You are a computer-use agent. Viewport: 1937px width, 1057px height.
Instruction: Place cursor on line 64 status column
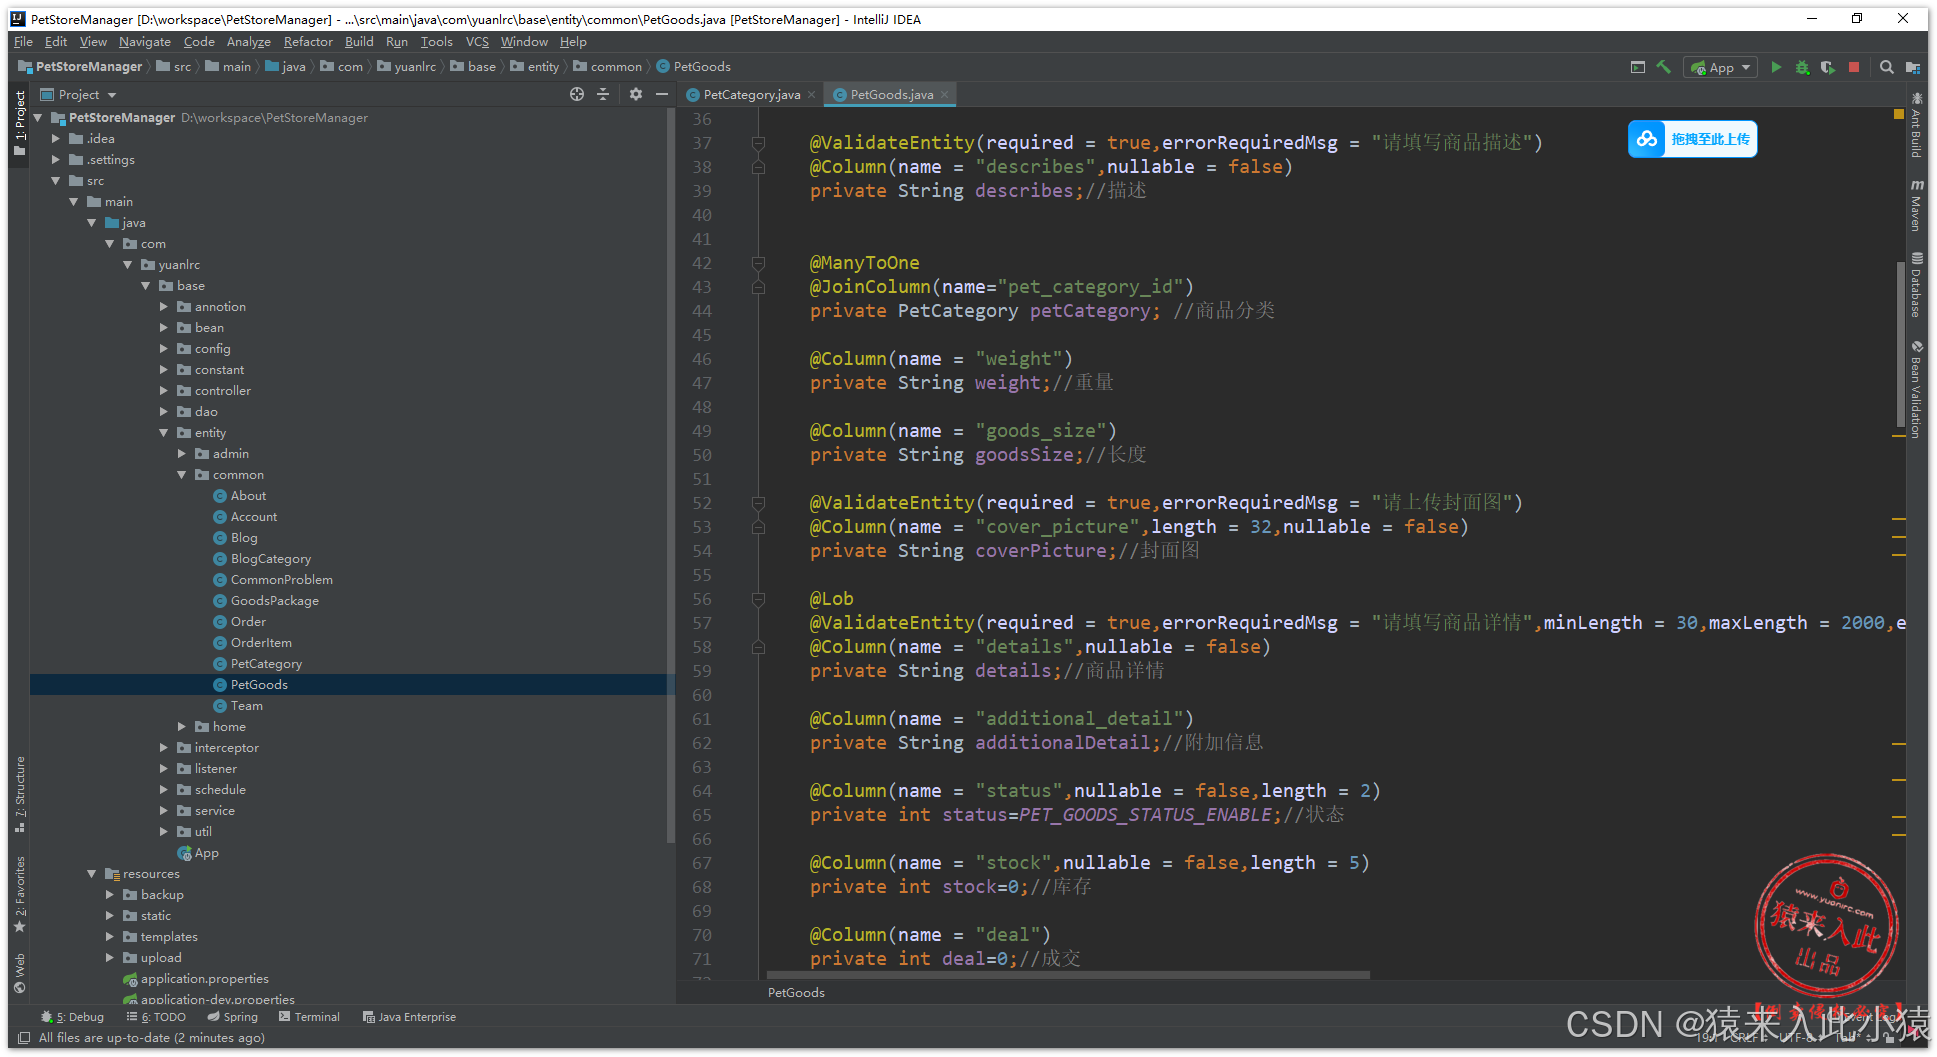pyautogui.click(x=1095, y=791)
